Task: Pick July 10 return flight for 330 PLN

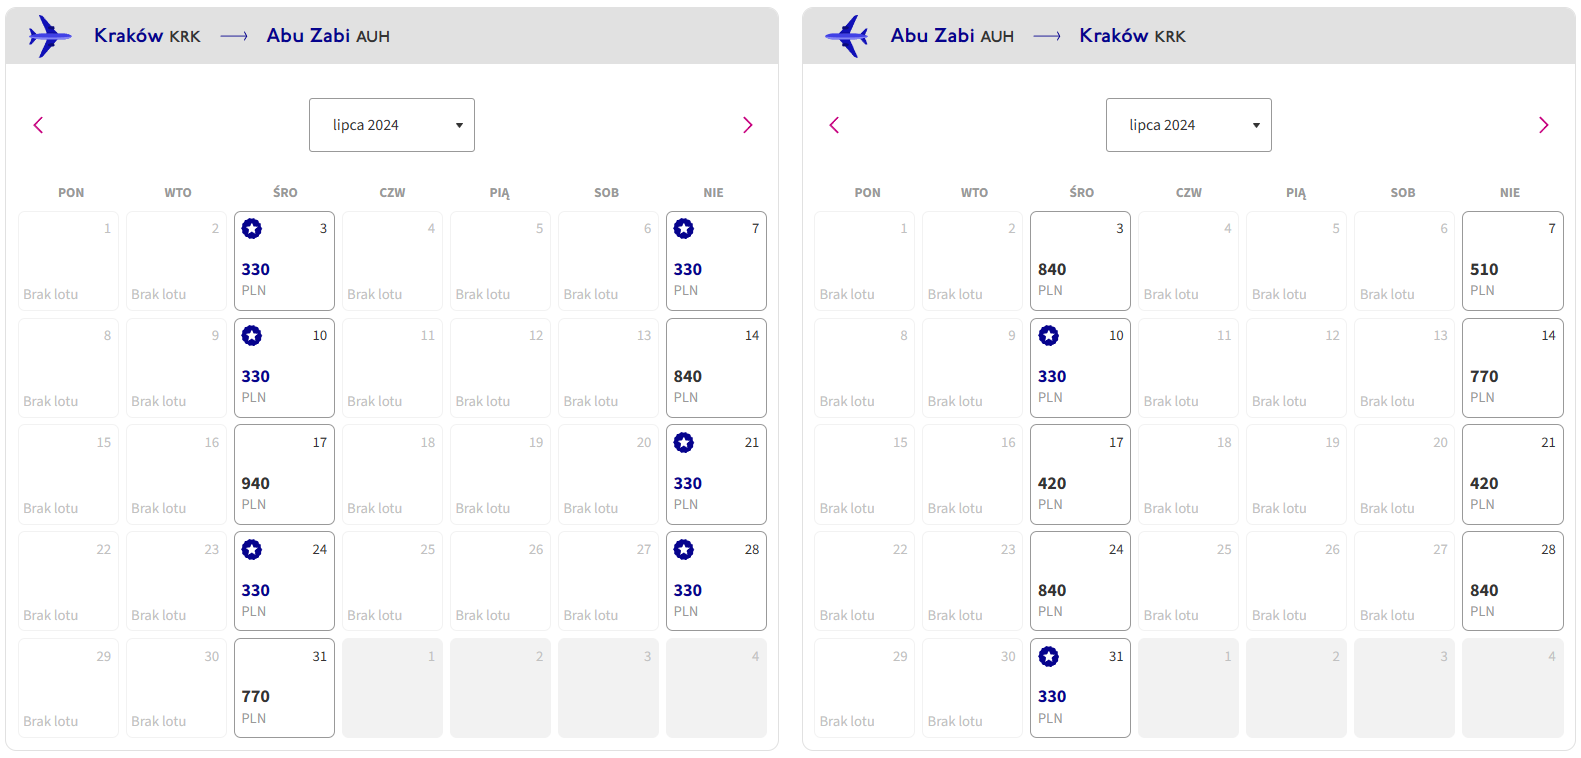Action: (1080, 368)
